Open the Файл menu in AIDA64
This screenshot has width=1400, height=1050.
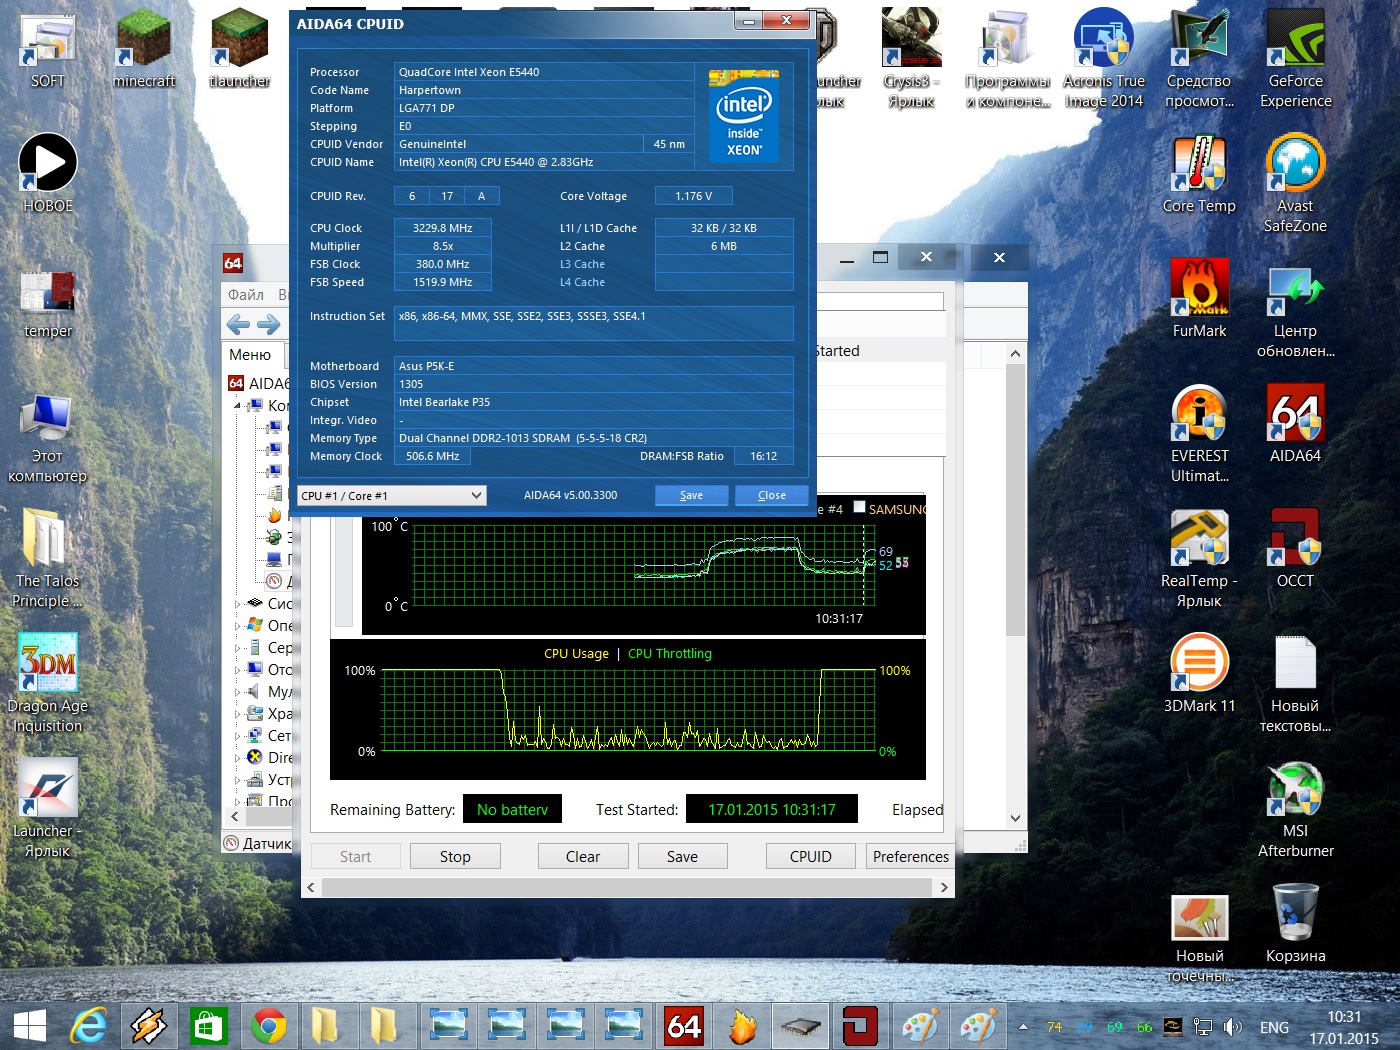click(x=246, y=294)
